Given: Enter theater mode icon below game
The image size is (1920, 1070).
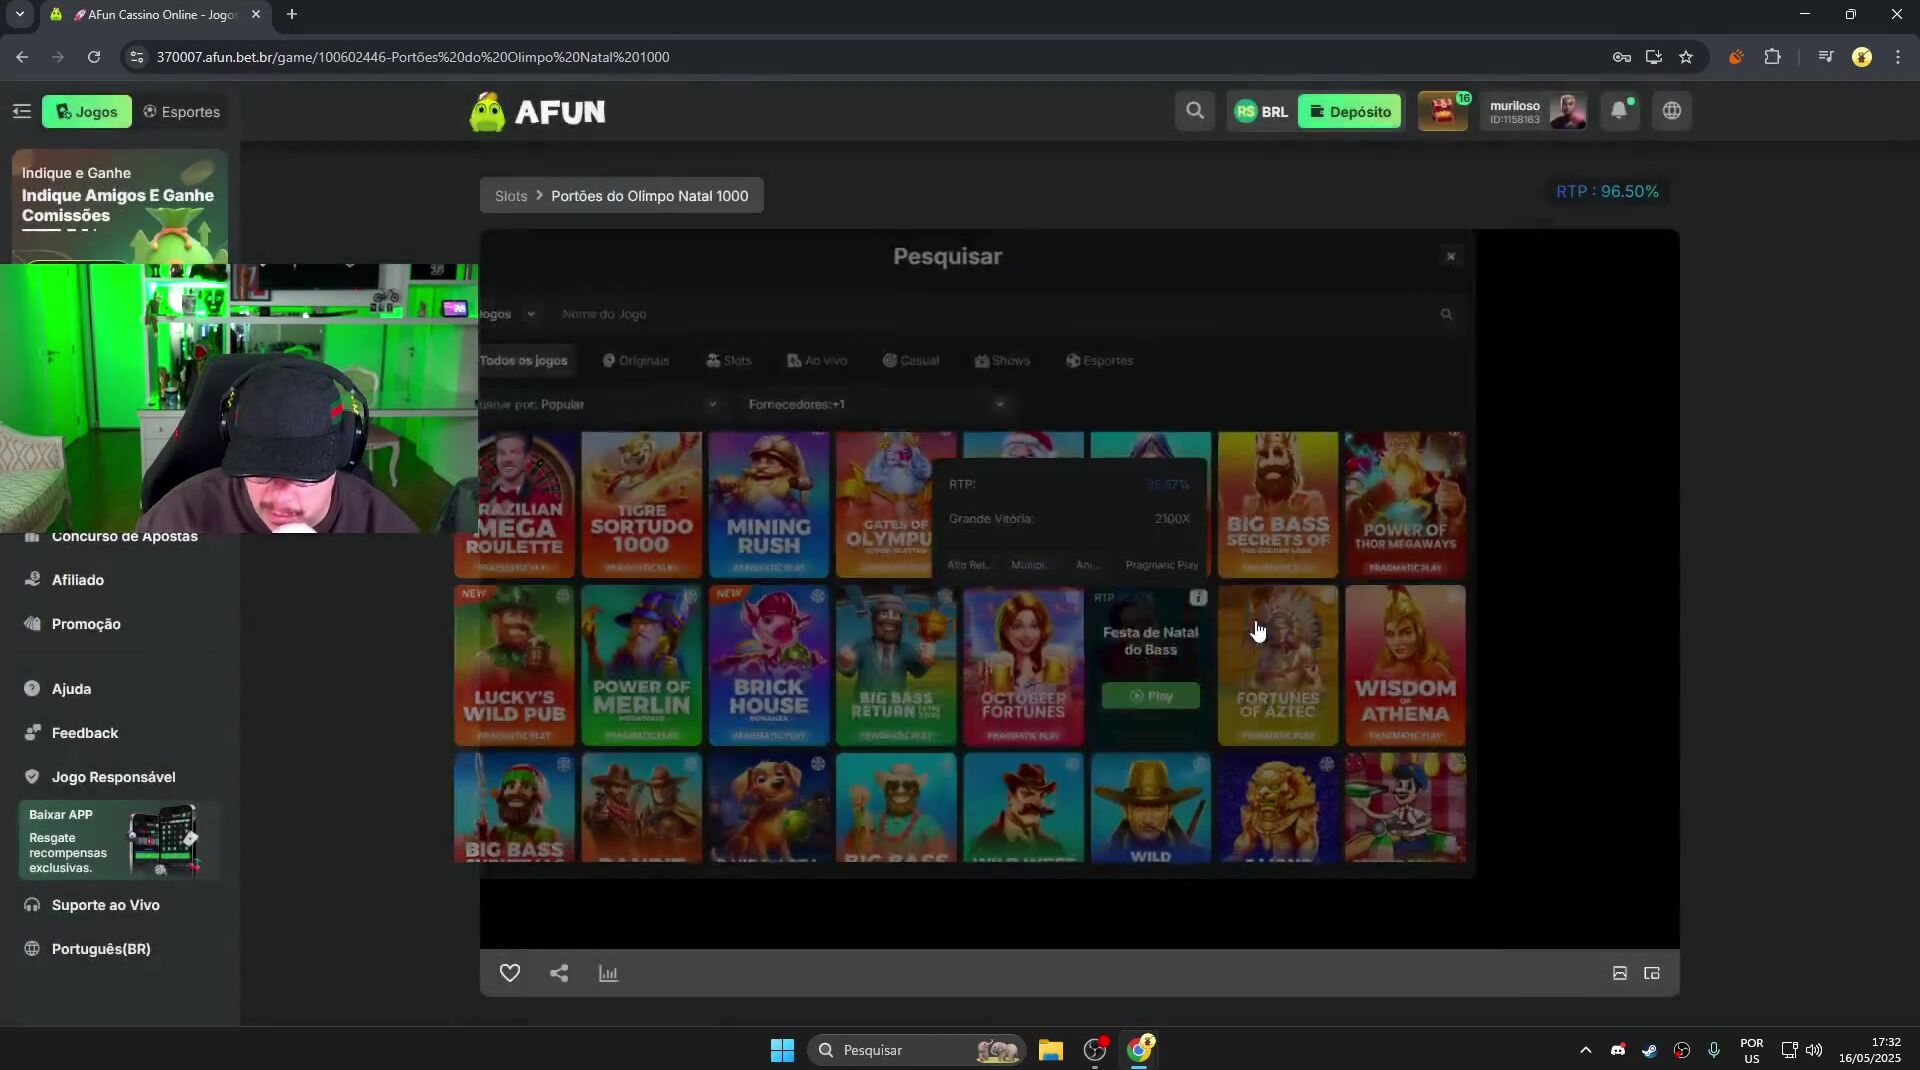Looking at the screenshot, I should tap(1620, 973).
